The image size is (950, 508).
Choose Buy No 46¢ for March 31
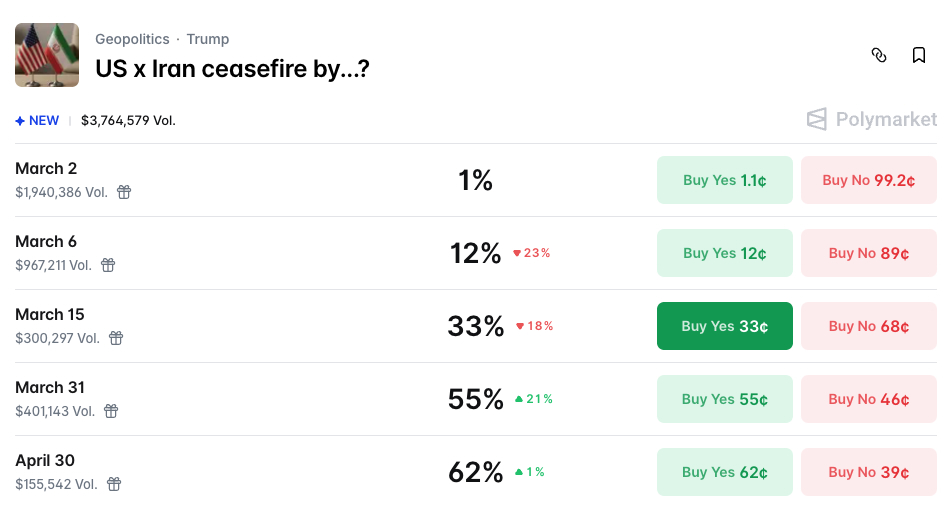[x=868, y=399]
